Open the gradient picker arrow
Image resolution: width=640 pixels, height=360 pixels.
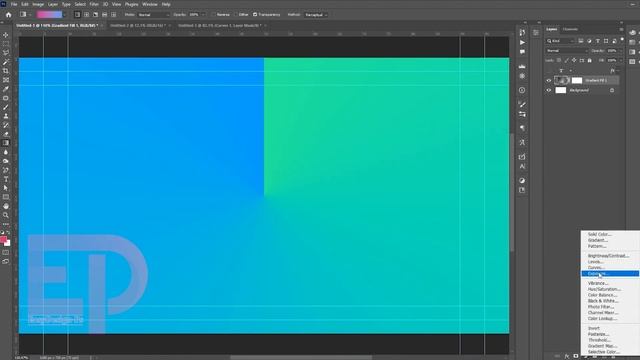tap(64, 15)
